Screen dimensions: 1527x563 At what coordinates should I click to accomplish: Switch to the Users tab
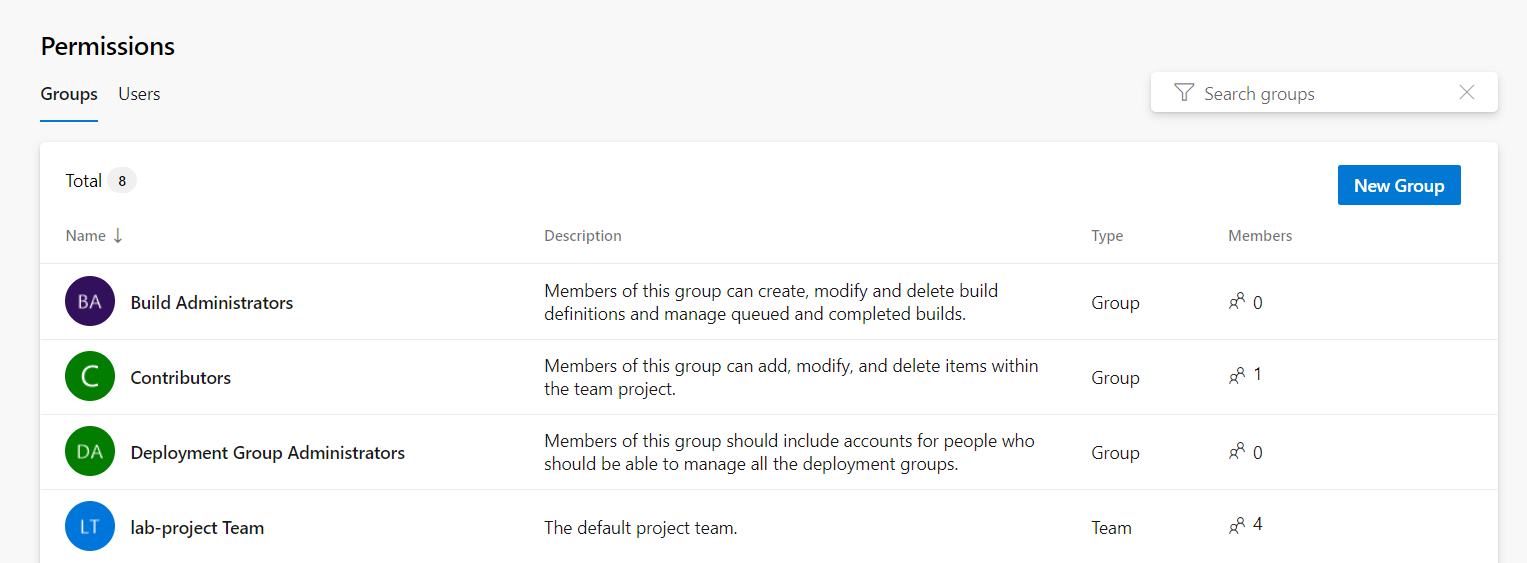pyautogui.click(x=139, y=94)
